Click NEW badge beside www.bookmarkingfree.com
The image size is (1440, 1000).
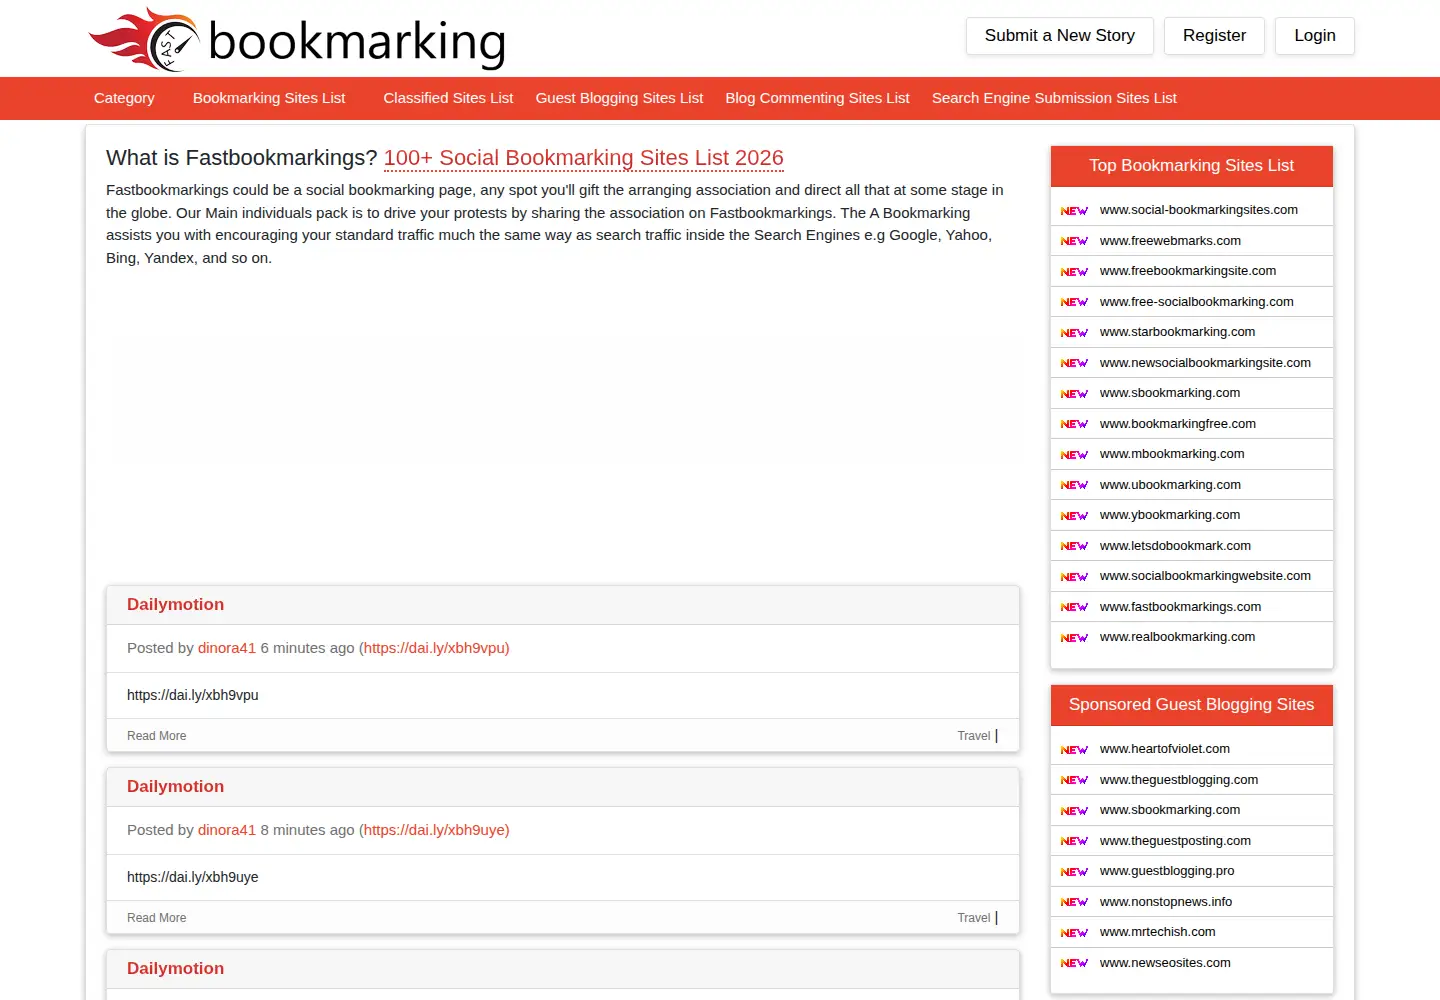click(1074, 424)
